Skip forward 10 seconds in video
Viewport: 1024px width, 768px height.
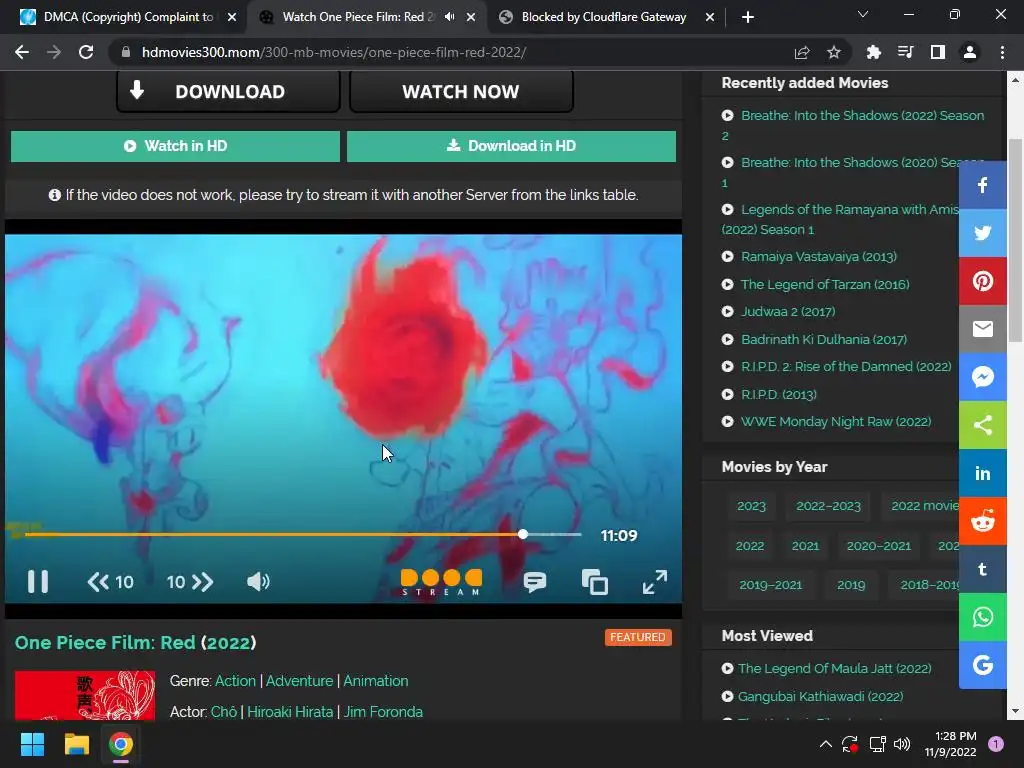coord(190,582)
